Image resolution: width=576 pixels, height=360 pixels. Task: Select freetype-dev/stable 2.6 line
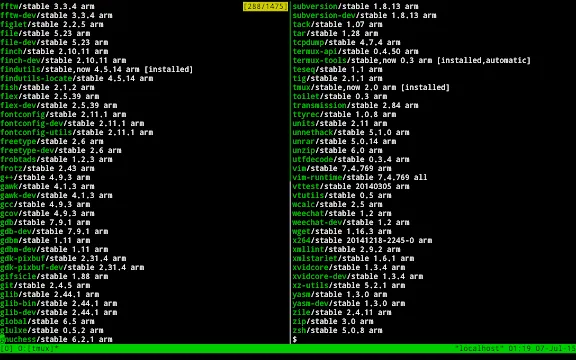pyautogui.click(x=61, y=150)
